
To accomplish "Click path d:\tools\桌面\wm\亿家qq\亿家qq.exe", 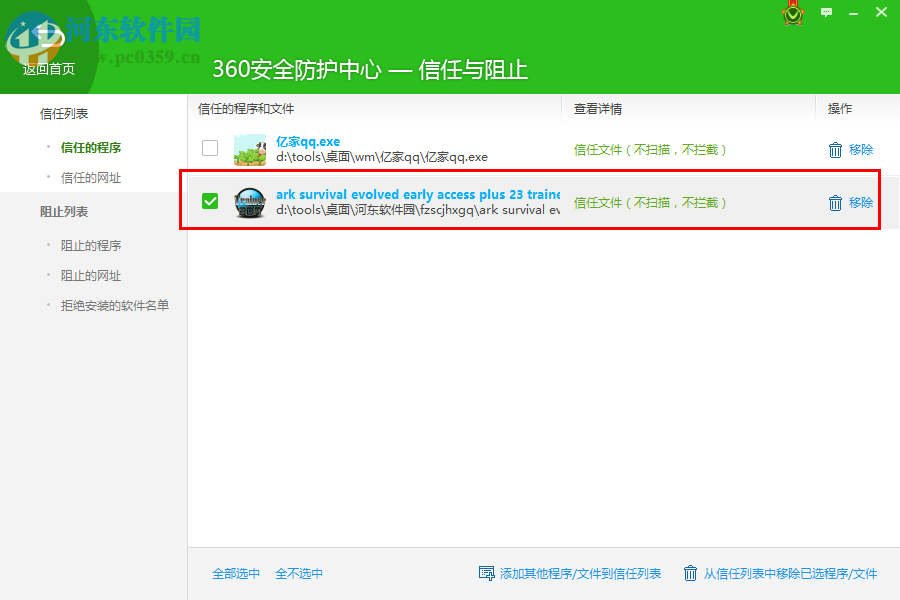I will point(382,157).
